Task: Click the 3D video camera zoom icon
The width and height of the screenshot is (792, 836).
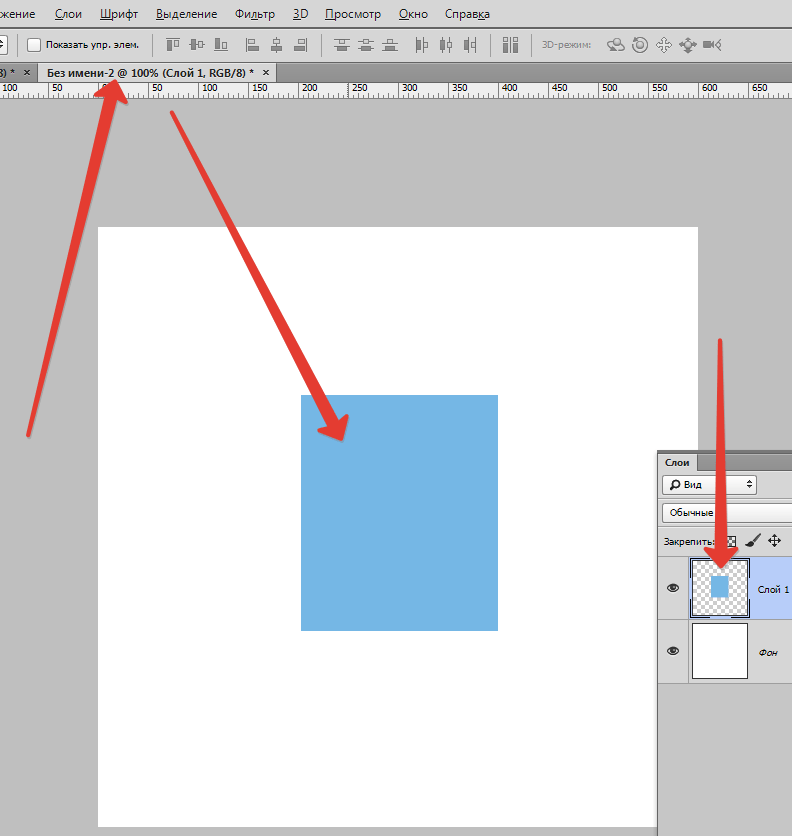Action: pyautogui.click(x=712, y=45)
